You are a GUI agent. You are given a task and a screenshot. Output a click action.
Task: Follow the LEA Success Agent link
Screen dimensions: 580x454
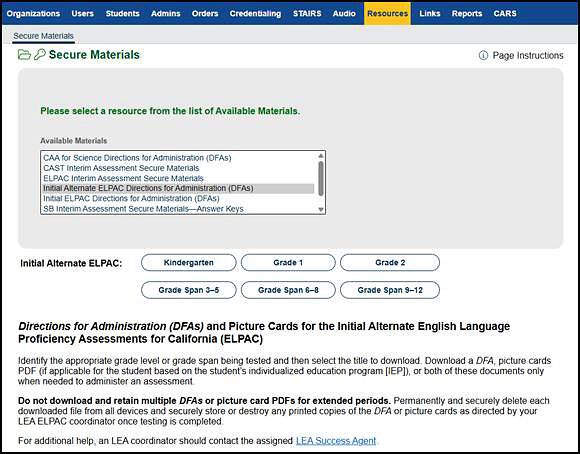(336, 441)
